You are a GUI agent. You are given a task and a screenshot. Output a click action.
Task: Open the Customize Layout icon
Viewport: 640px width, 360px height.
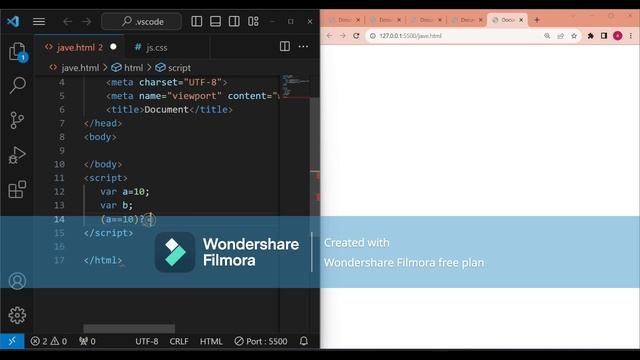(x=253, y=21)
